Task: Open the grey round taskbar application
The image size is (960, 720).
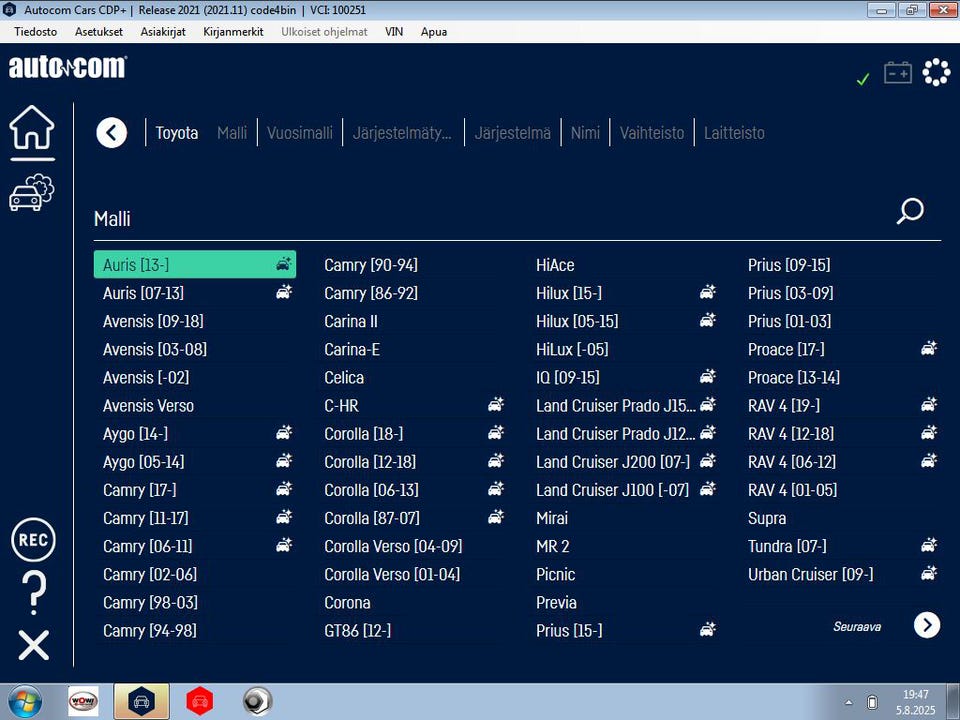Action: pos(257,701)
